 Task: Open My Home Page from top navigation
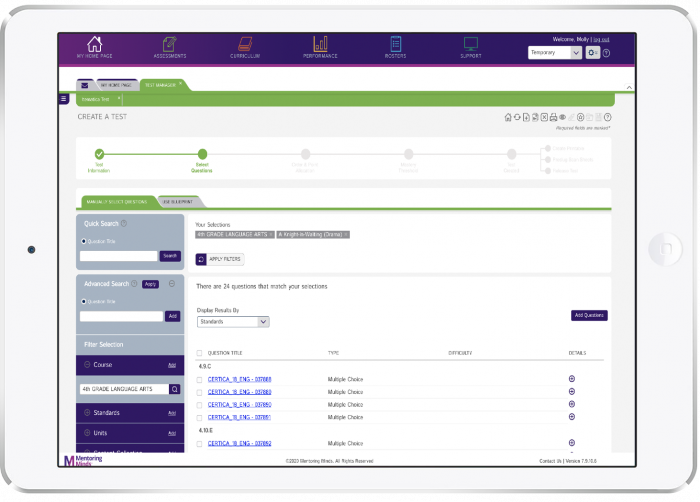(94, 47)
